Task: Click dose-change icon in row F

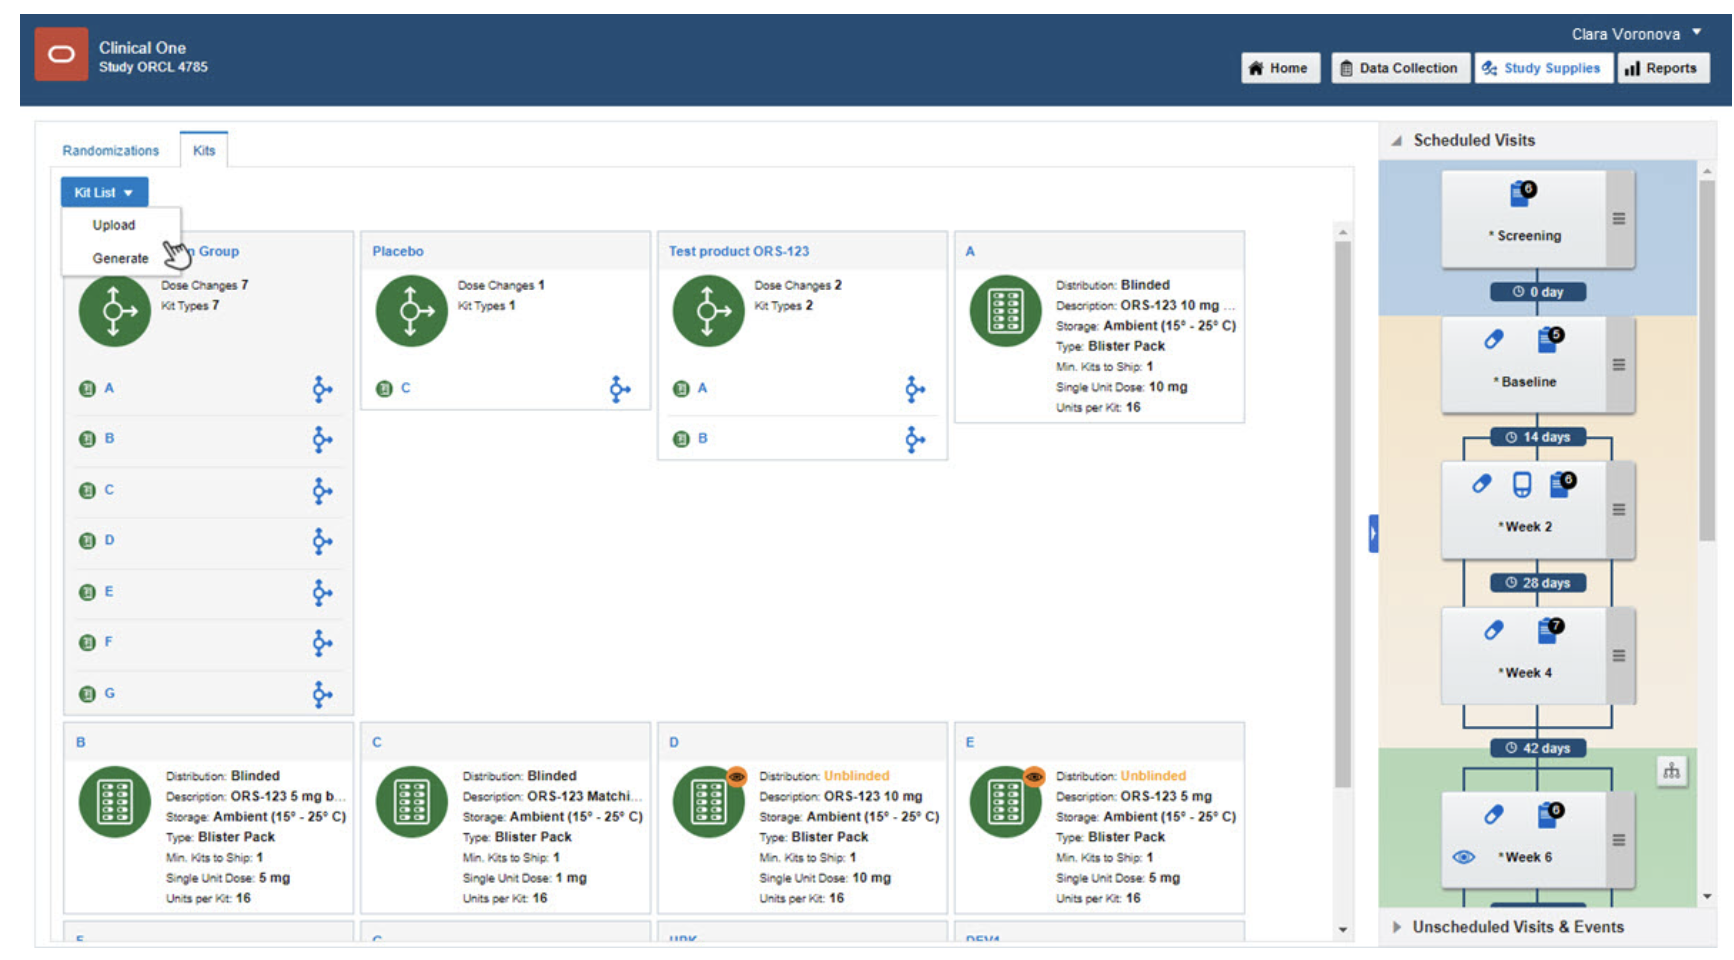Action: coord(322,643)
